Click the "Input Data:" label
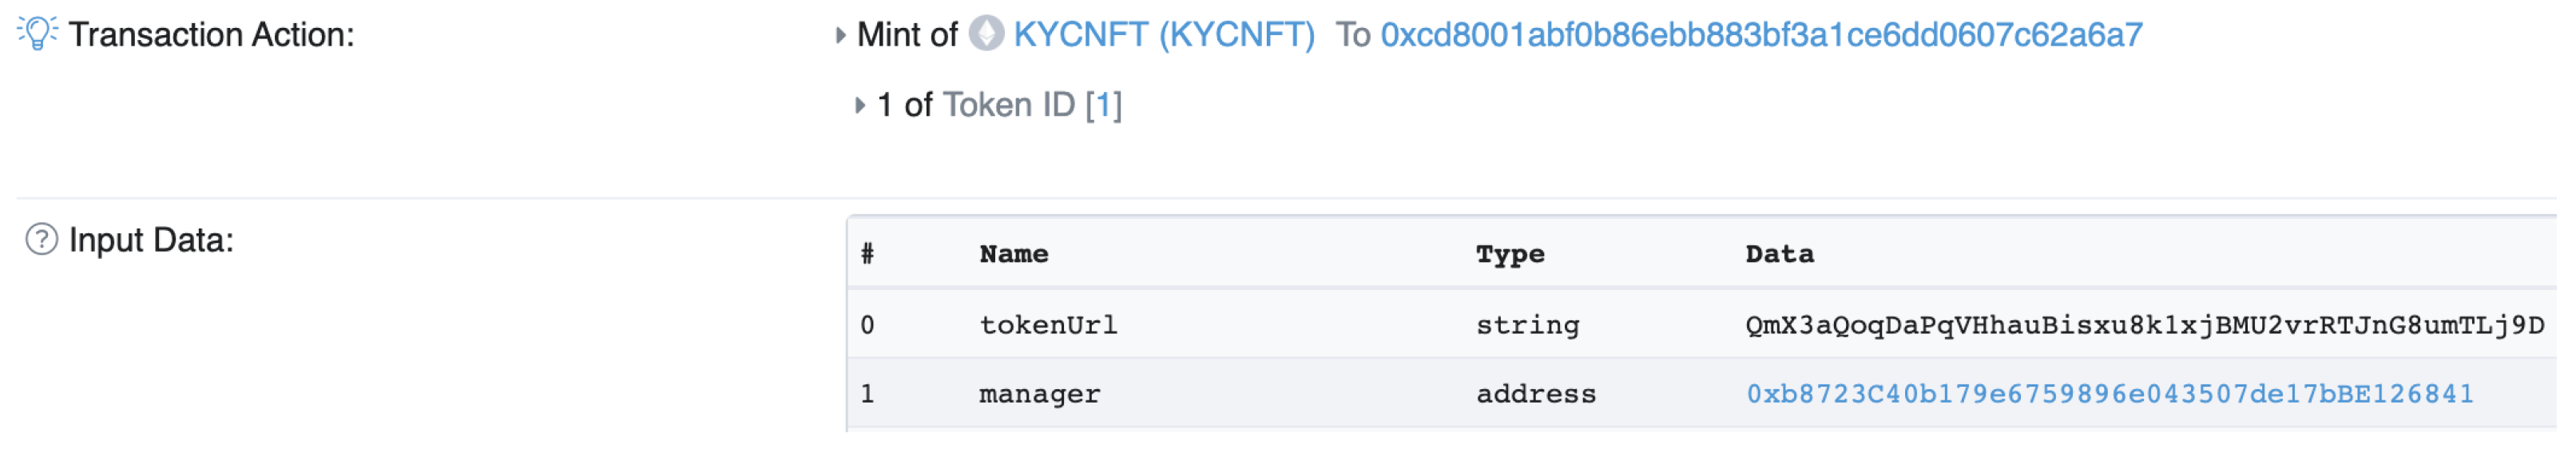The image size is (2576, 453). 151,240
